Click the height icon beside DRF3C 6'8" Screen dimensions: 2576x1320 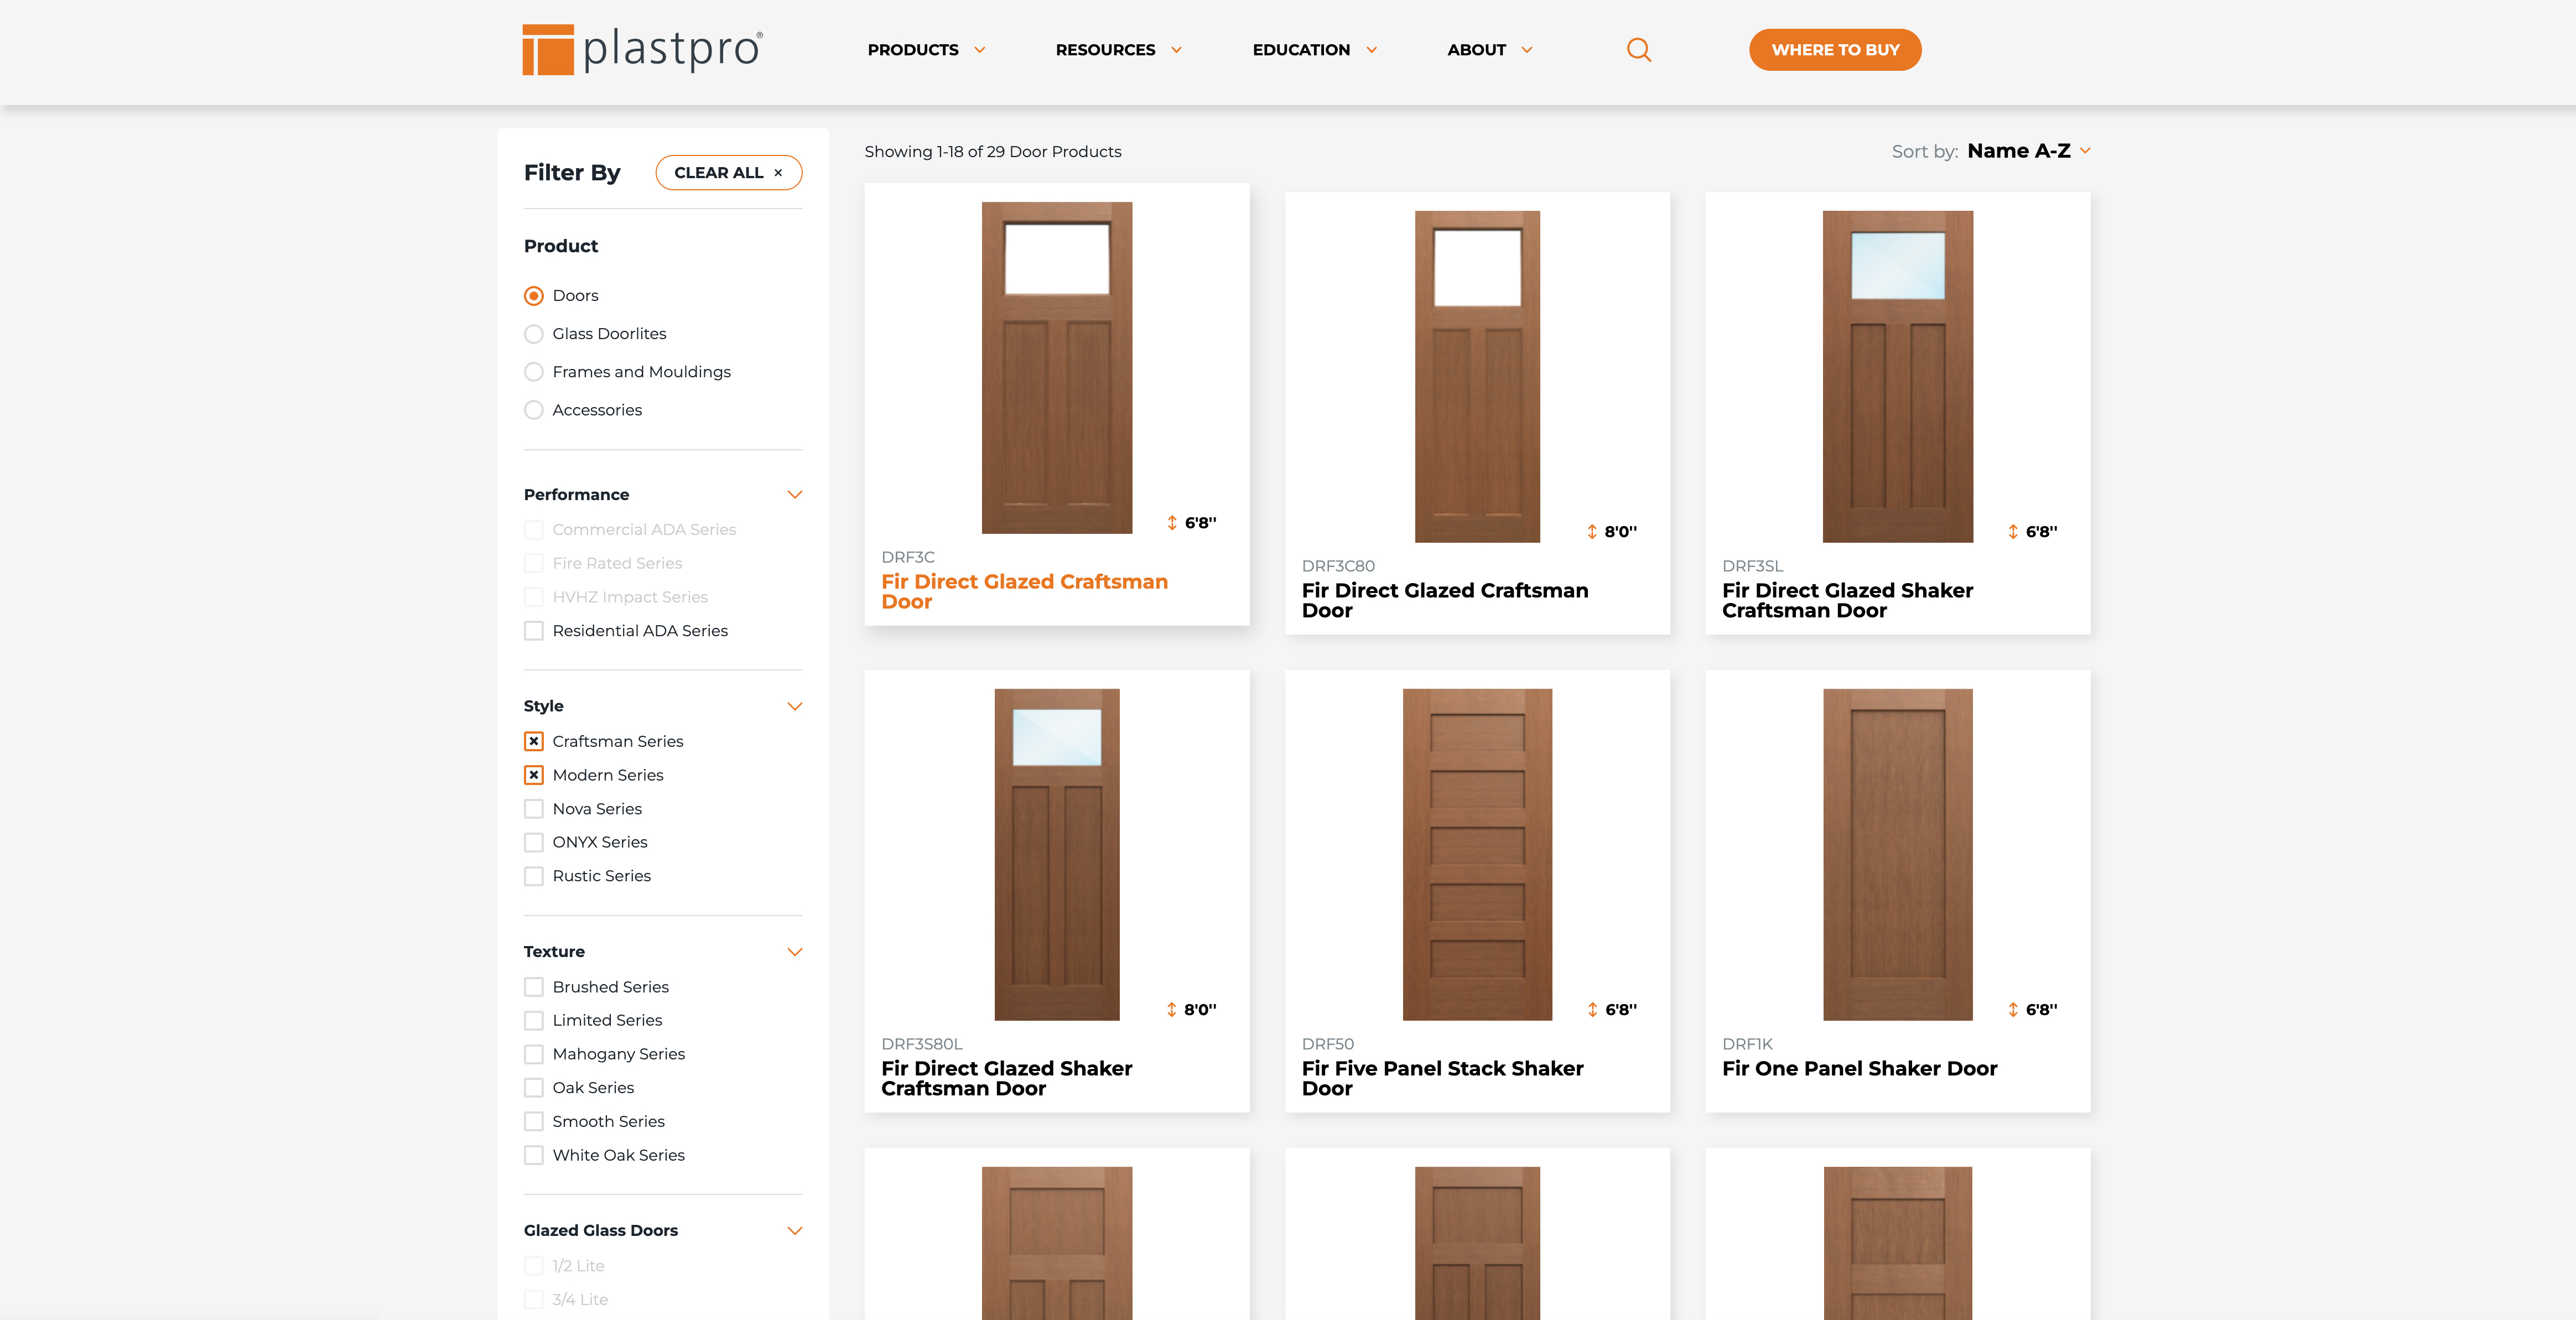tap(1172, 523)
